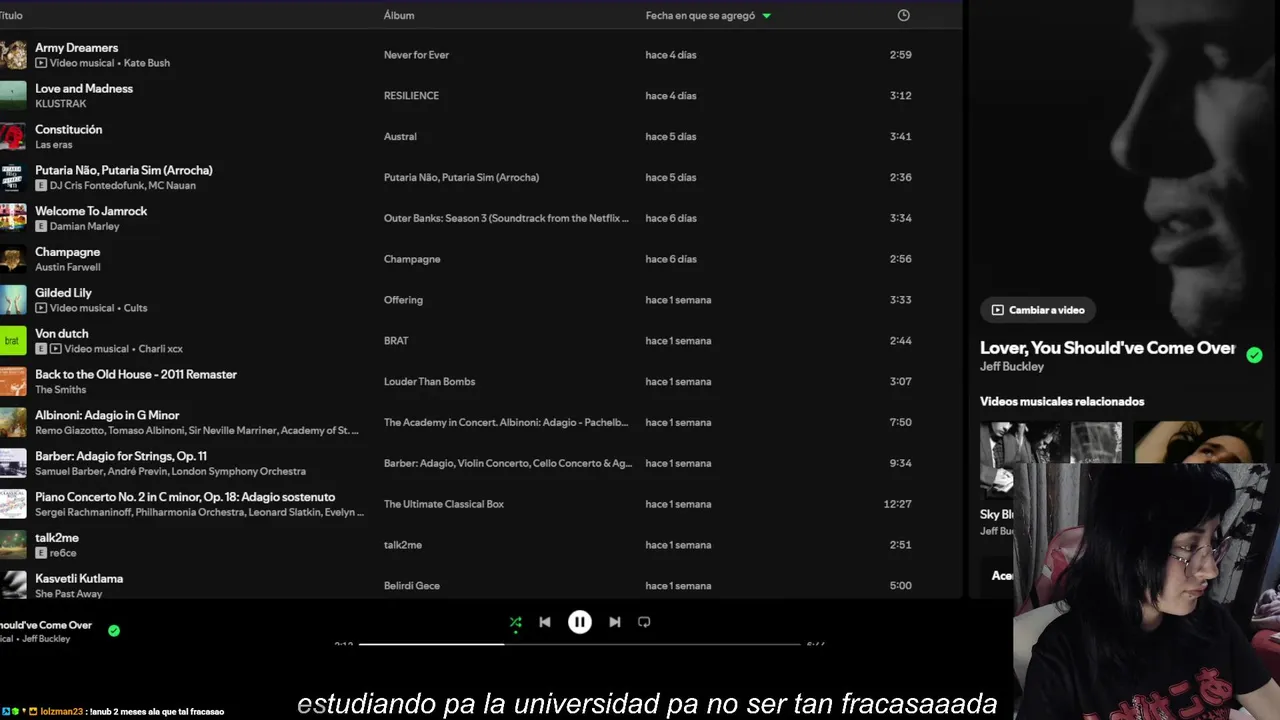
Task: Open She Past Away artist link
Action: pos(69,594)
